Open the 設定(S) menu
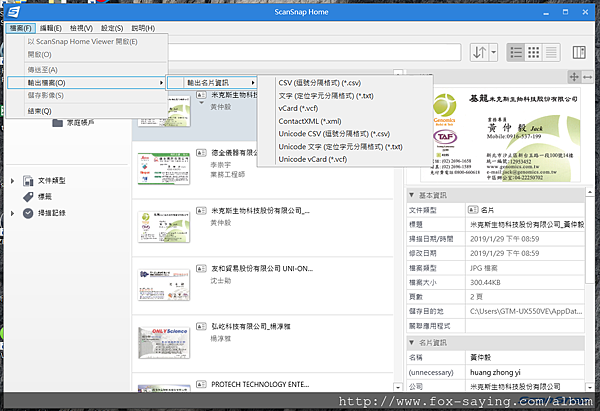The height and width of the screenshot is (411, 600). [x=112, y=28]
